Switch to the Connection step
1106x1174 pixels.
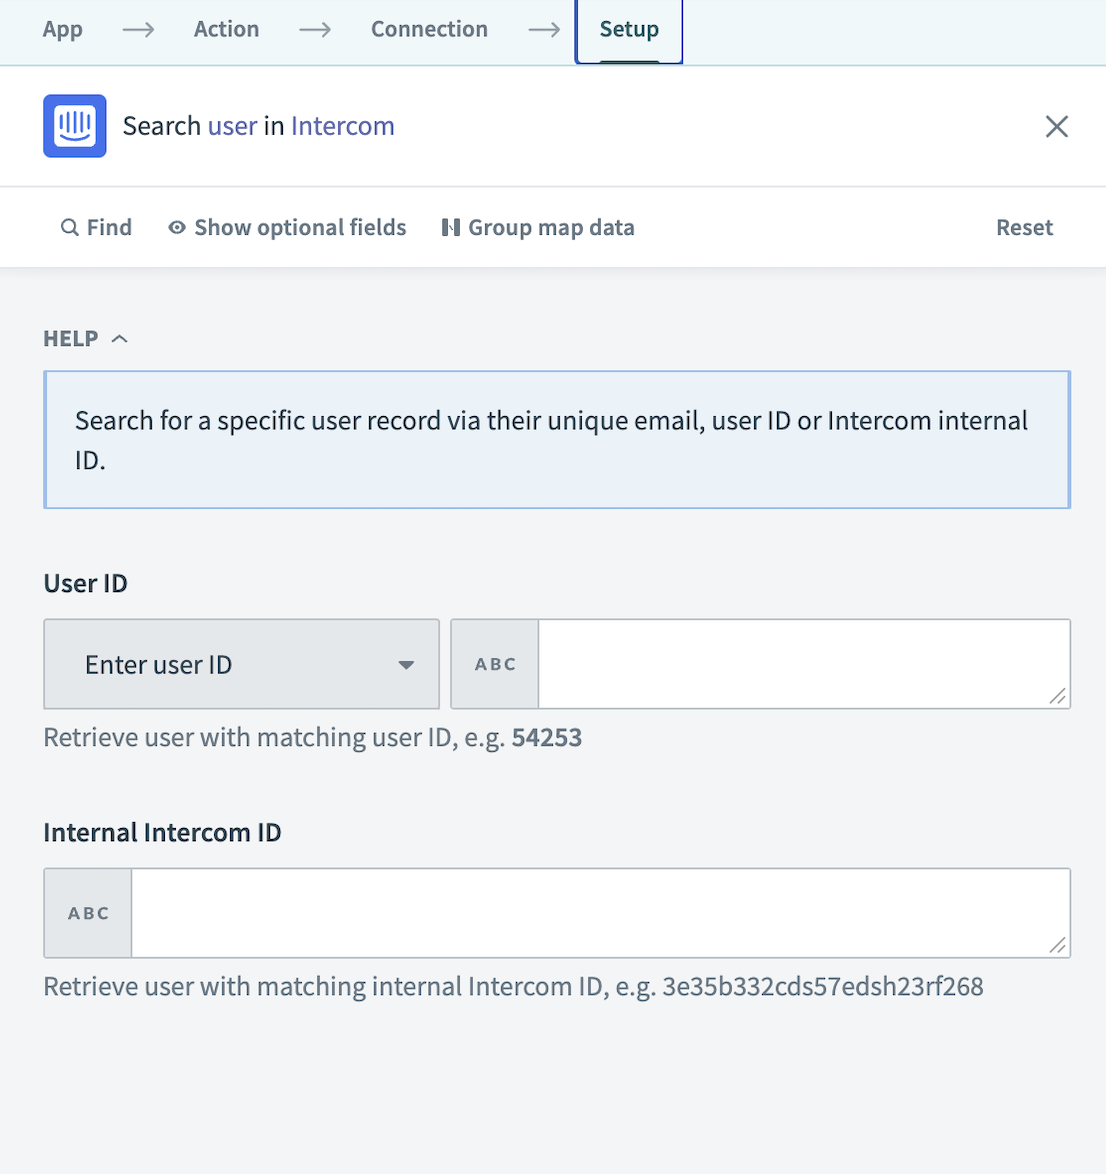[429, 29]
